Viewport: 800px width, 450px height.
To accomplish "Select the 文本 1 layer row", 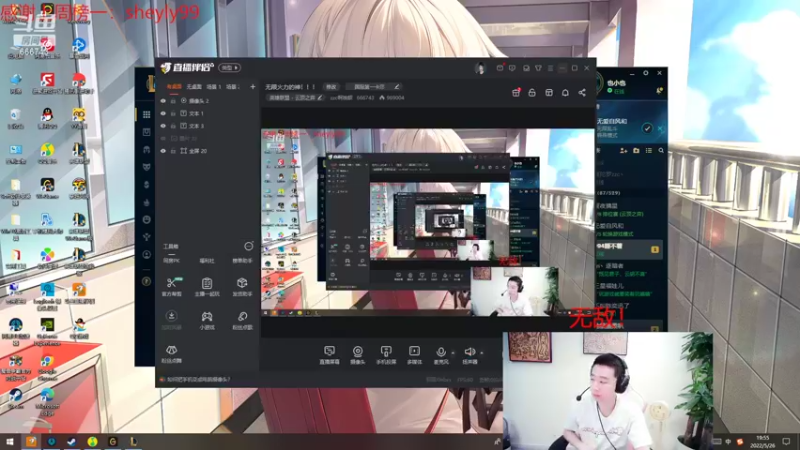I will point(208,113).
